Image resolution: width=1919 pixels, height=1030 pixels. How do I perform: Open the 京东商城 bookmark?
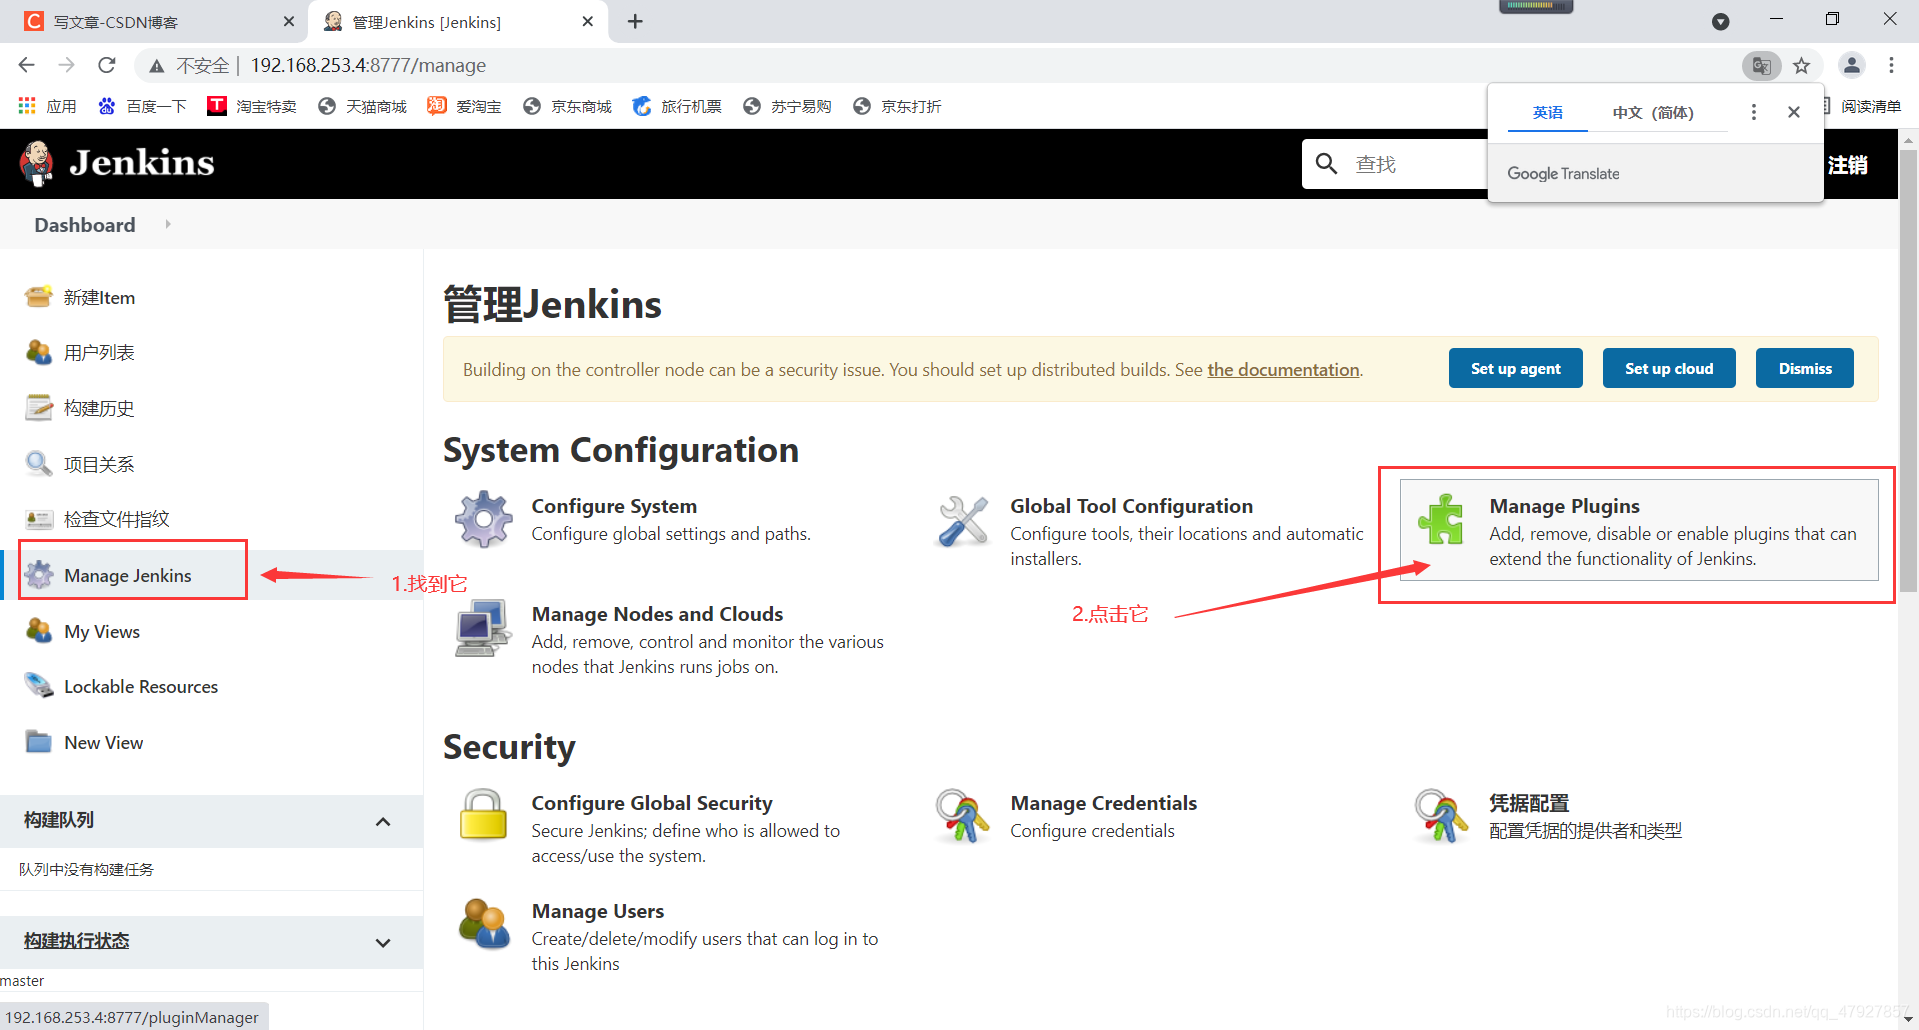[567, 106]
